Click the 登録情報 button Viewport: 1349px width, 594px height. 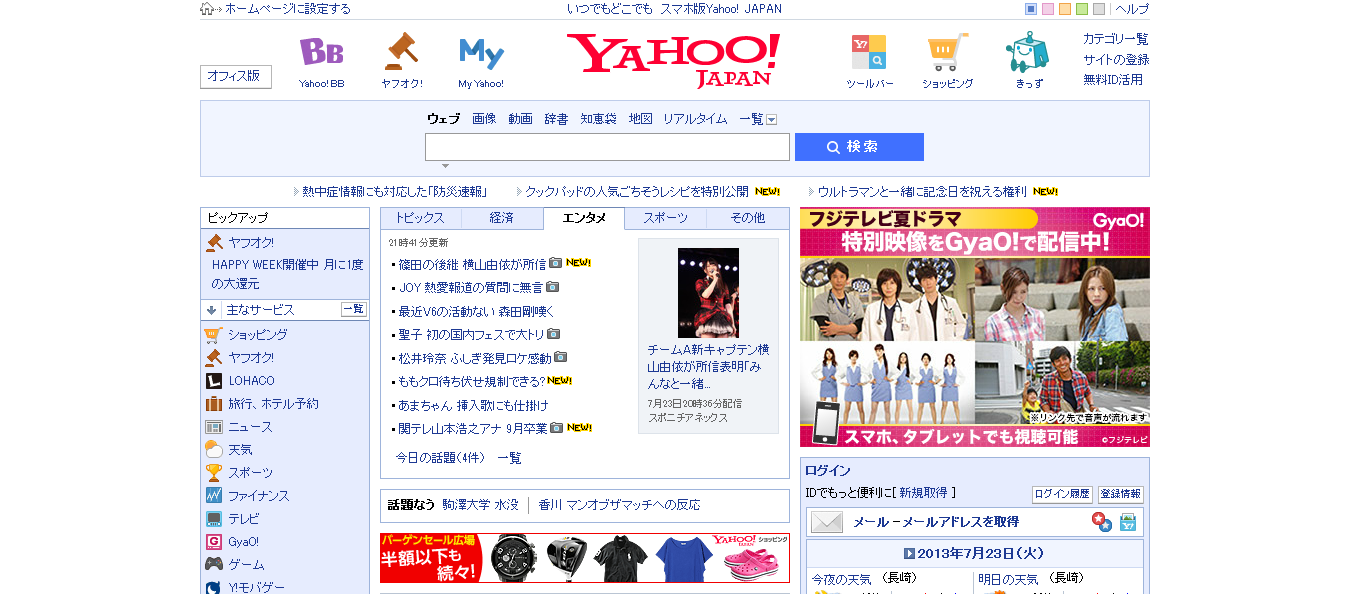[x=1120, y=494]
